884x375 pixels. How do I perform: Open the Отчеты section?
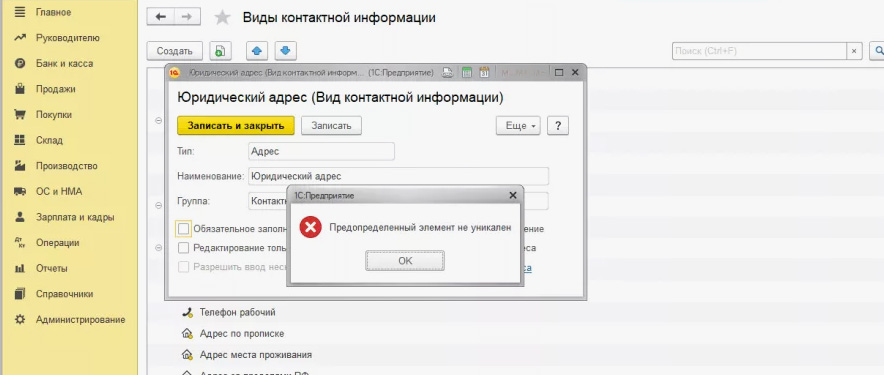[52, 268]
